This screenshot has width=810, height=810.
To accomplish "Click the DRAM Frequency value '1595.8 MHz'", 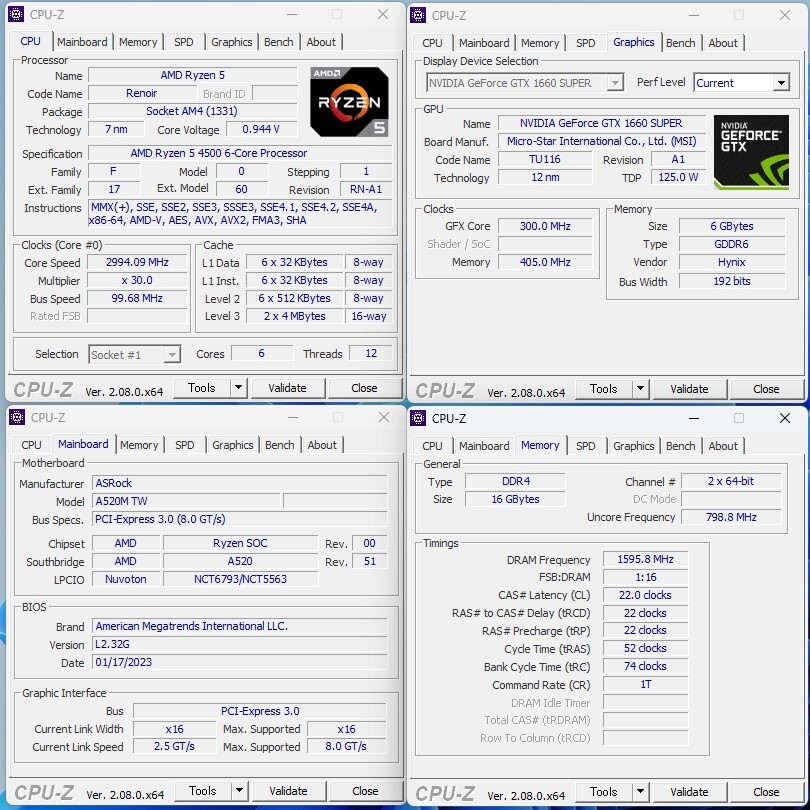I will click(645, 559).
